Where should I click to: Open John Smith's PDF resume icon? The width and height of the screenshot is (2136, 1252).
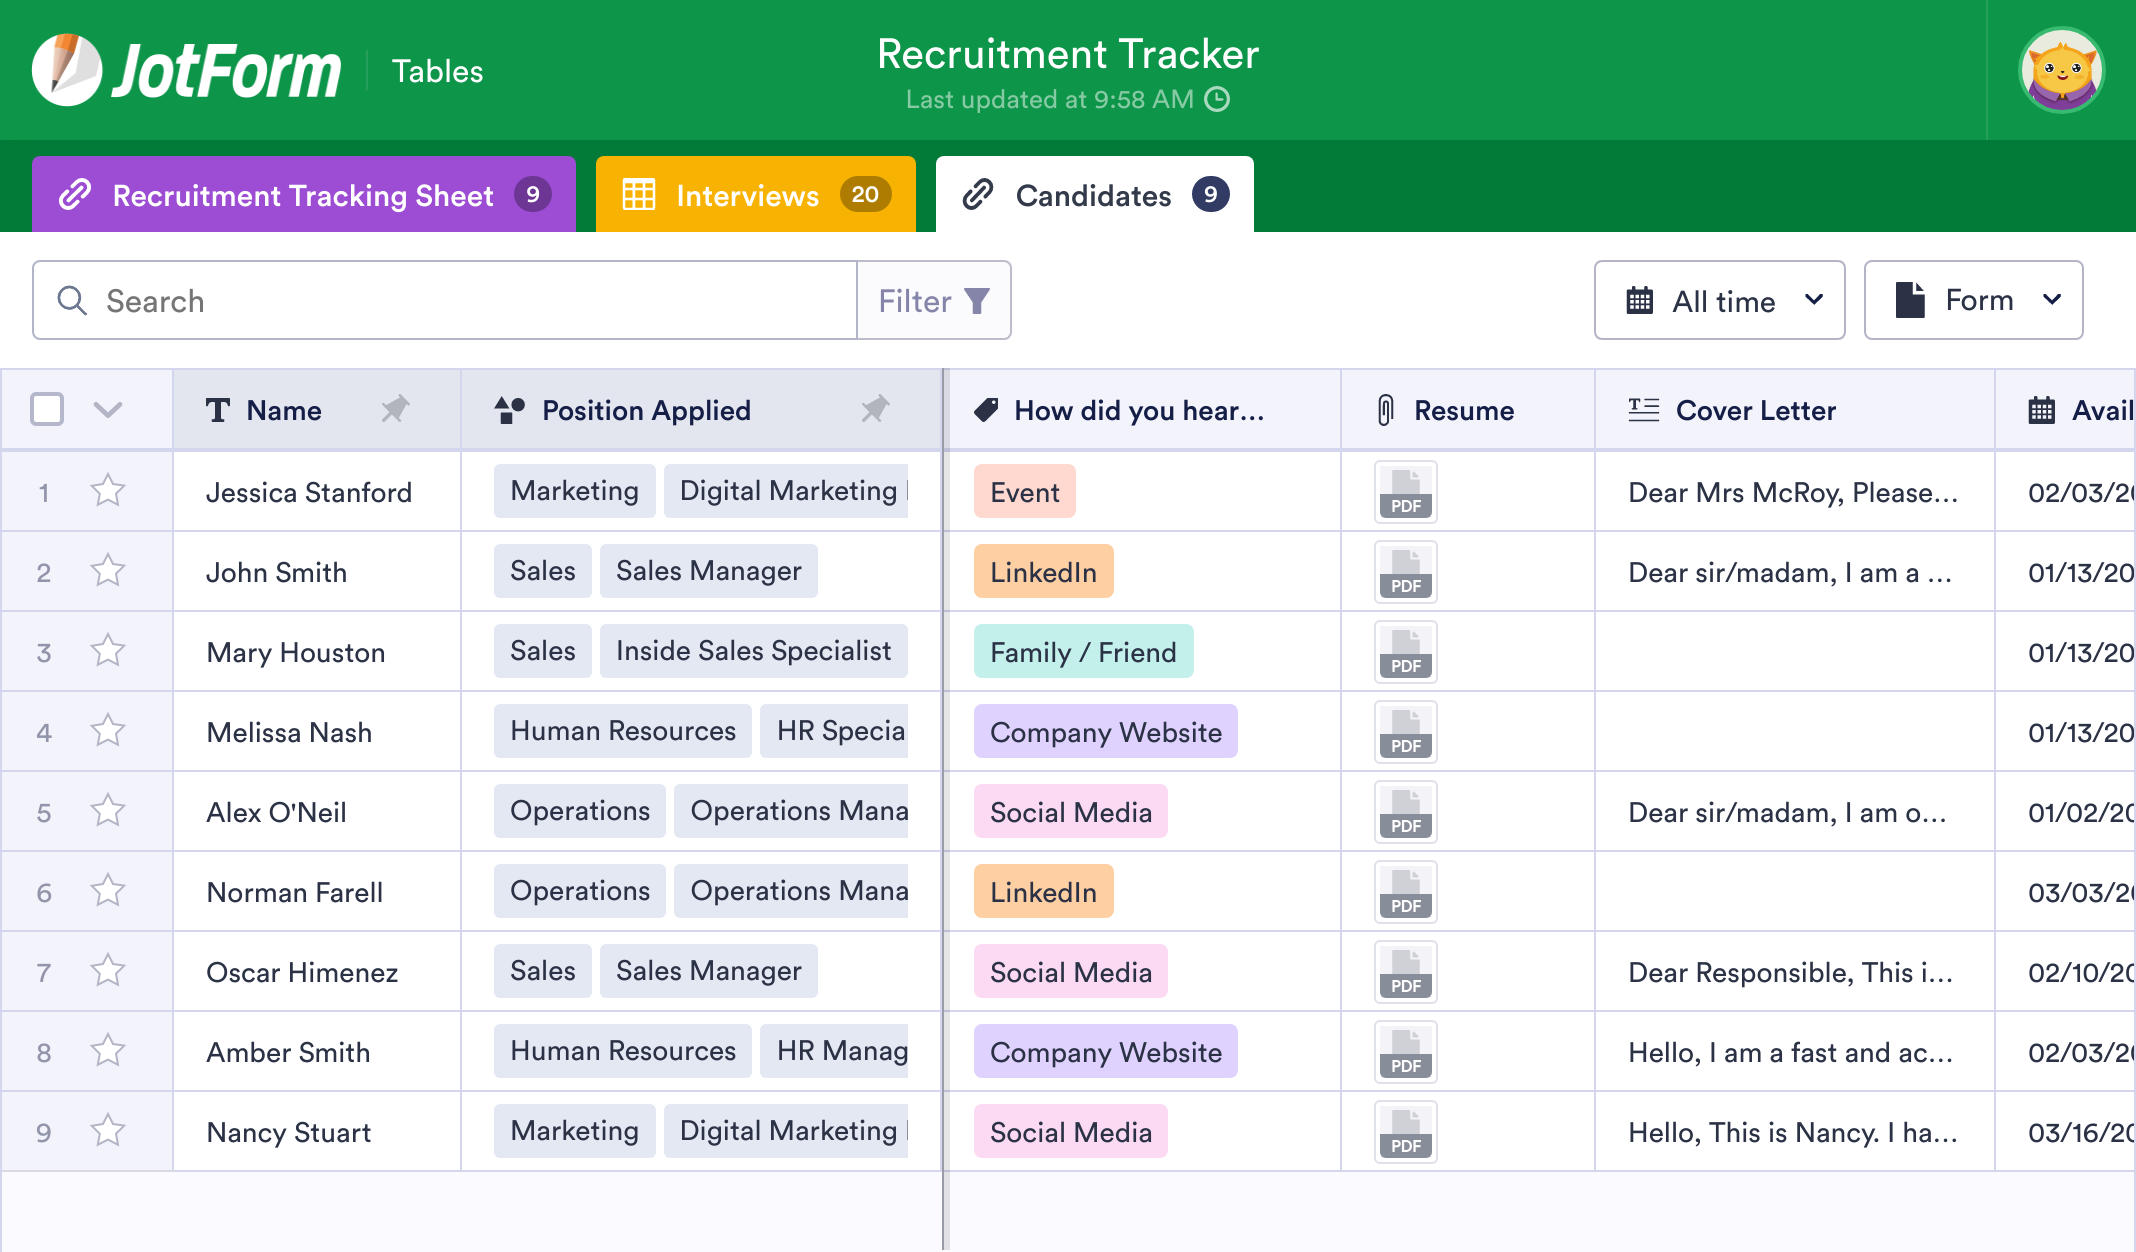coord(1405,572)
